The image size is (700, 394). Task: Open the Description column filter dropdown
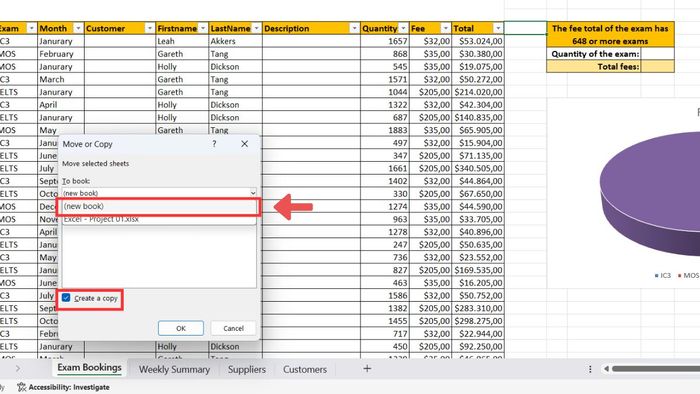pyautogui.click(x=354, y=28)
